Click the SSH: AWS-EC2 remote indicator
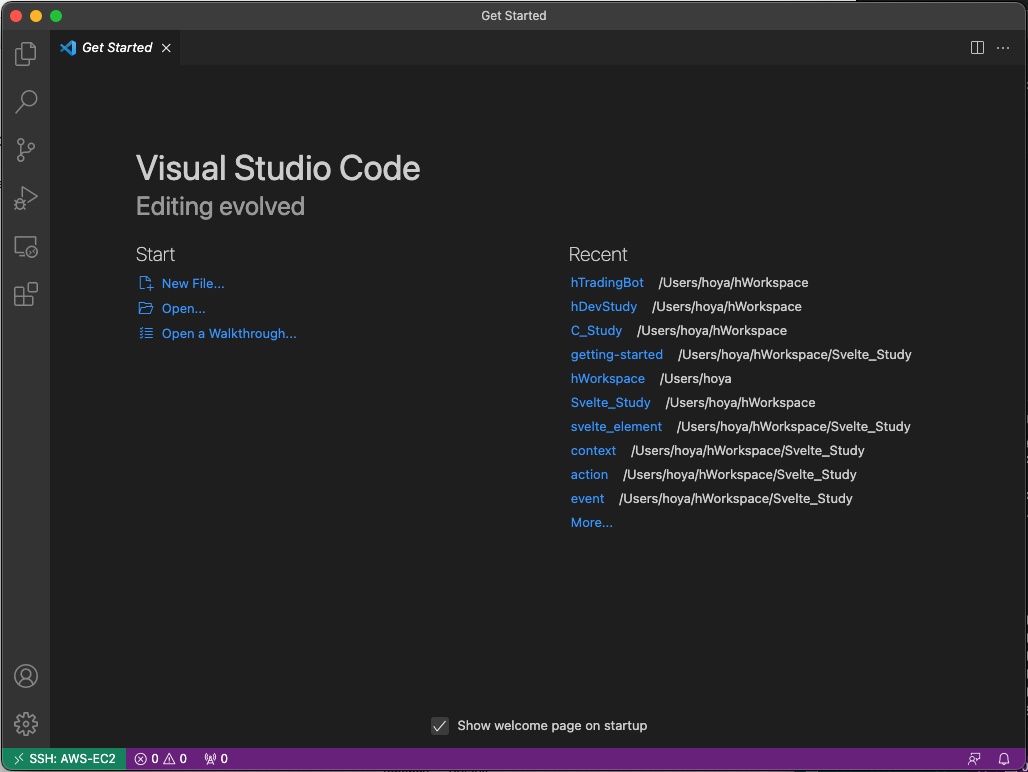Image resolution: width=1028 pixels, height=772 pixels. 64,759
